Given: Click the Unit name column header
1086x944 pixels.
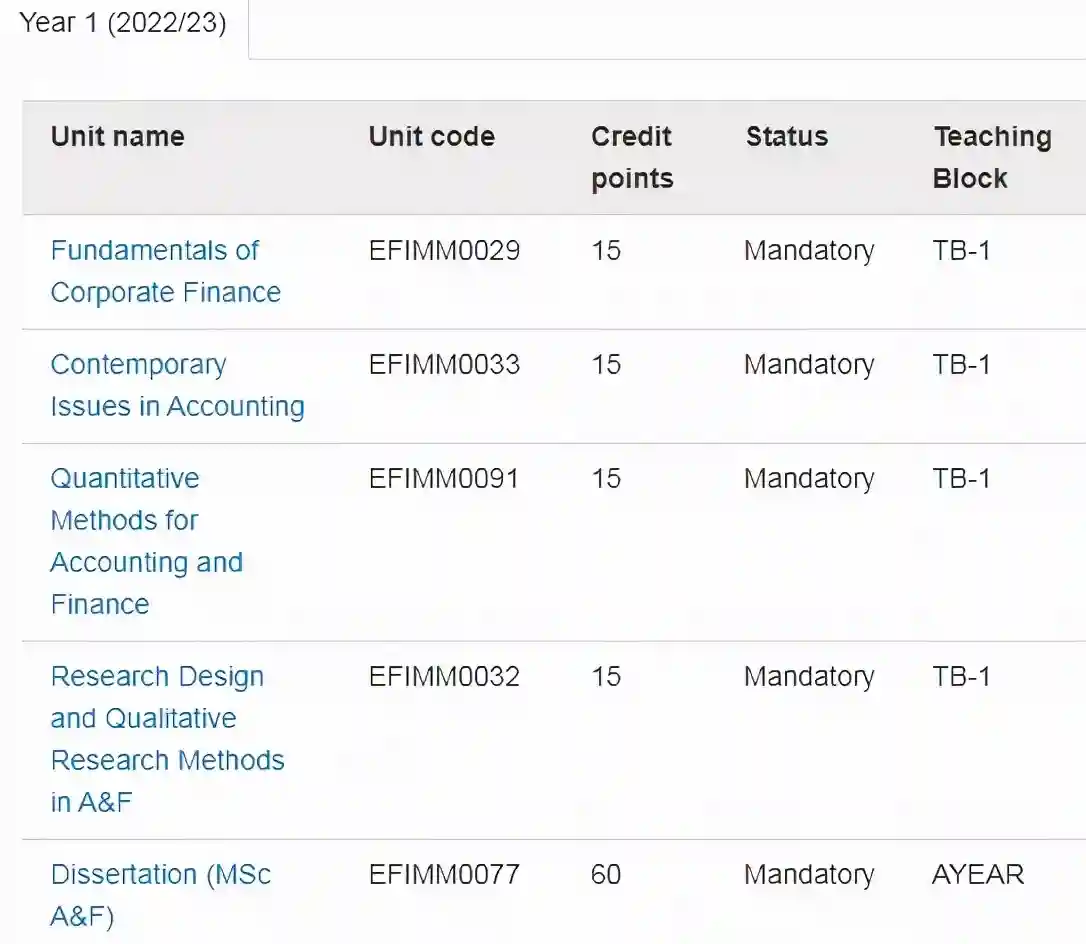Looking at the screenshot, I should [x=118, y=136].
